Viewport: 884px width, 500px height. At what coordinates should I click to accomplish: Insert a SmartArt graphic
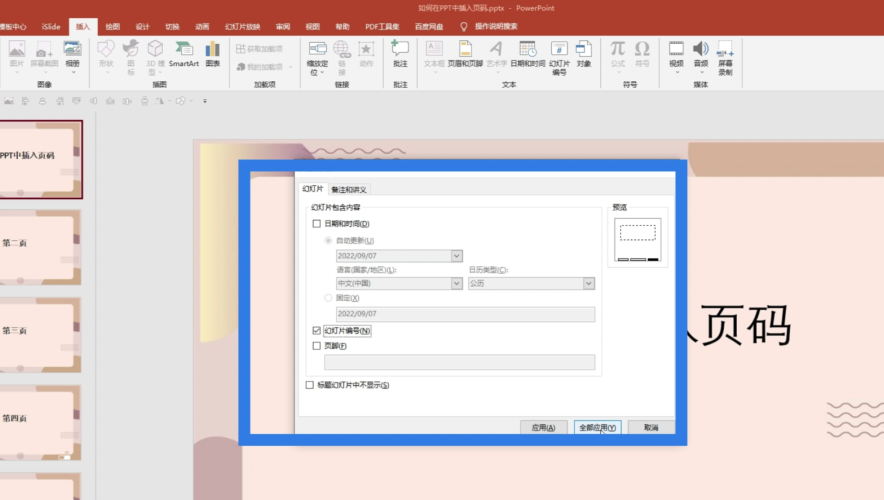184,55
